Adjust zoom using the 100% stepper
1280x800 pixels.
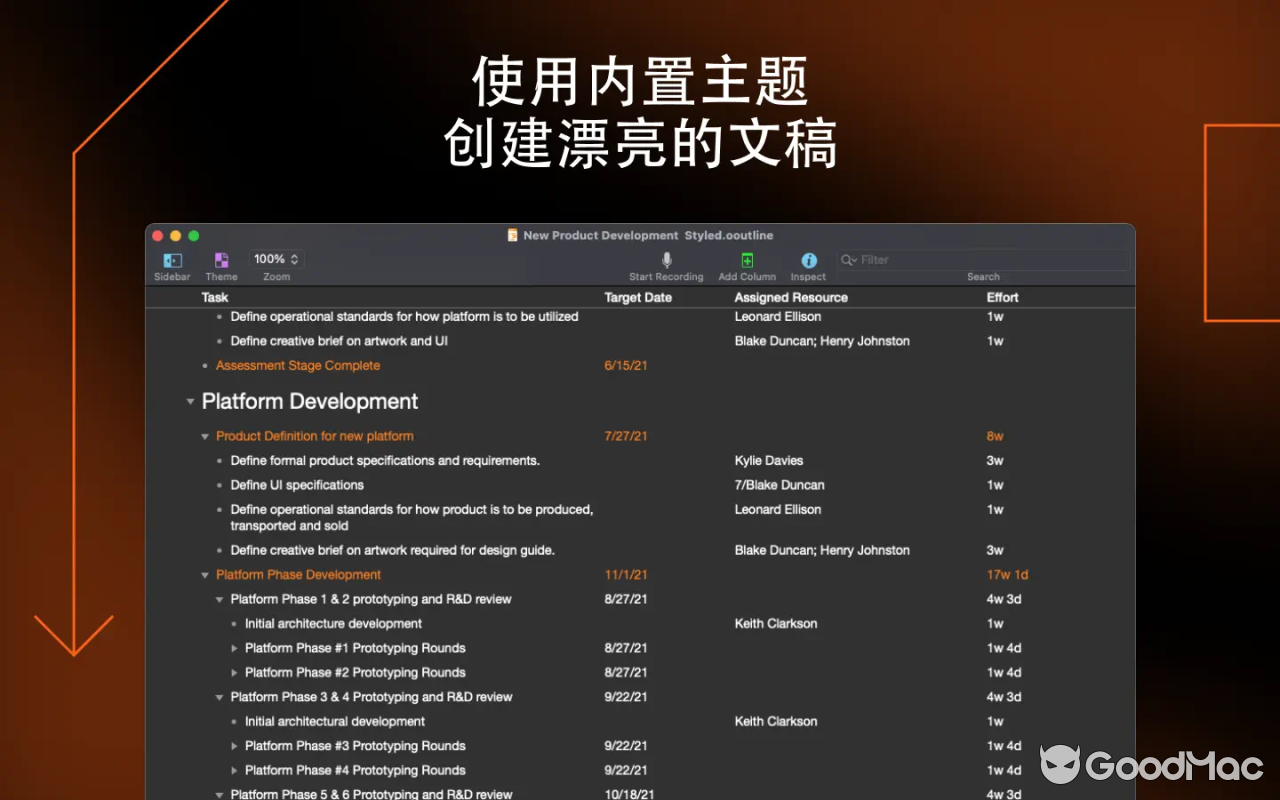[x=294, y=258]
